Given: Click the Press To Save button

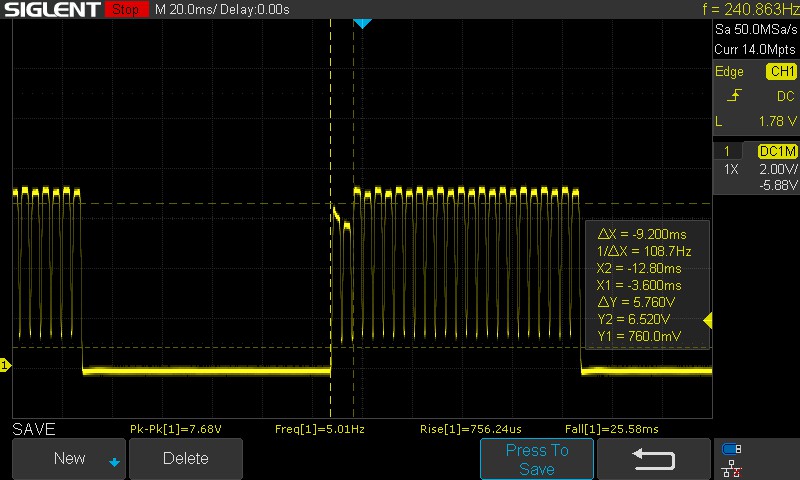Looking at the screenshot, I should tap(537, 459).
